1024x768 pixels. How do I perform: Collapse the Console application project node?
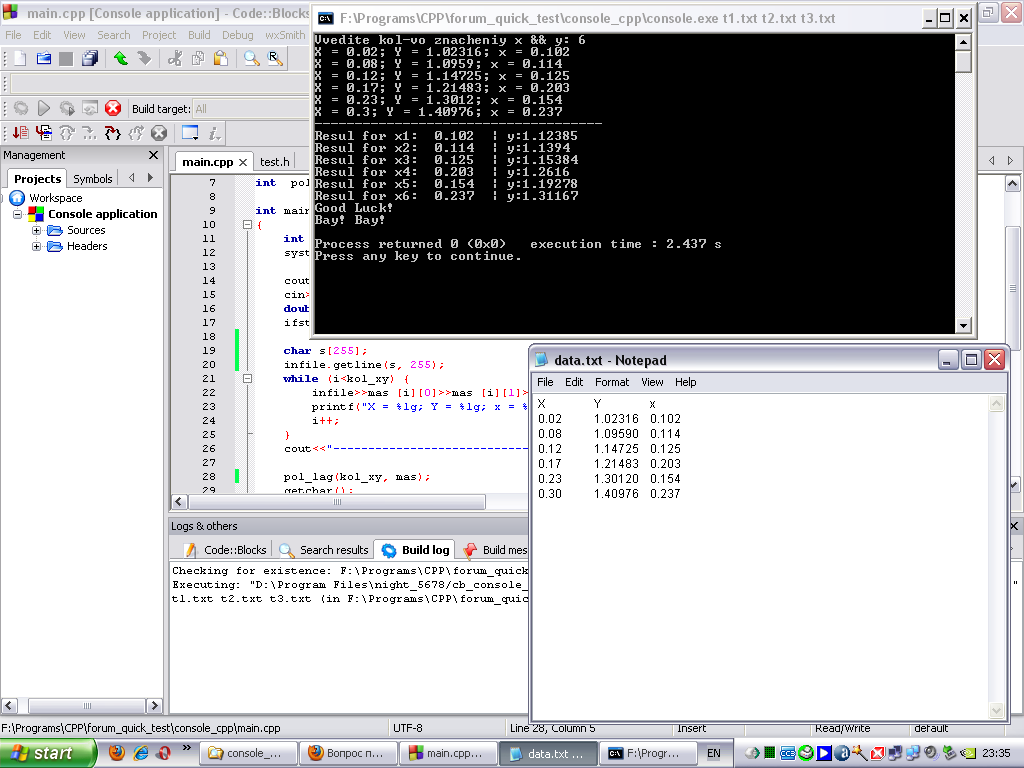click(17, 214)
